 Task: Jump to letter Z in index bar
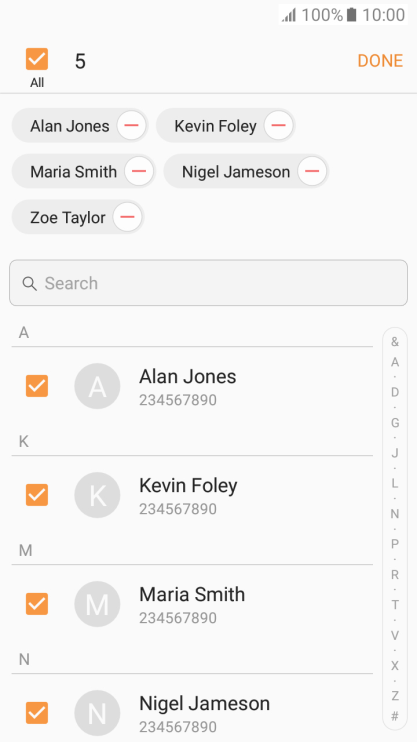click(x=395, y=696)
